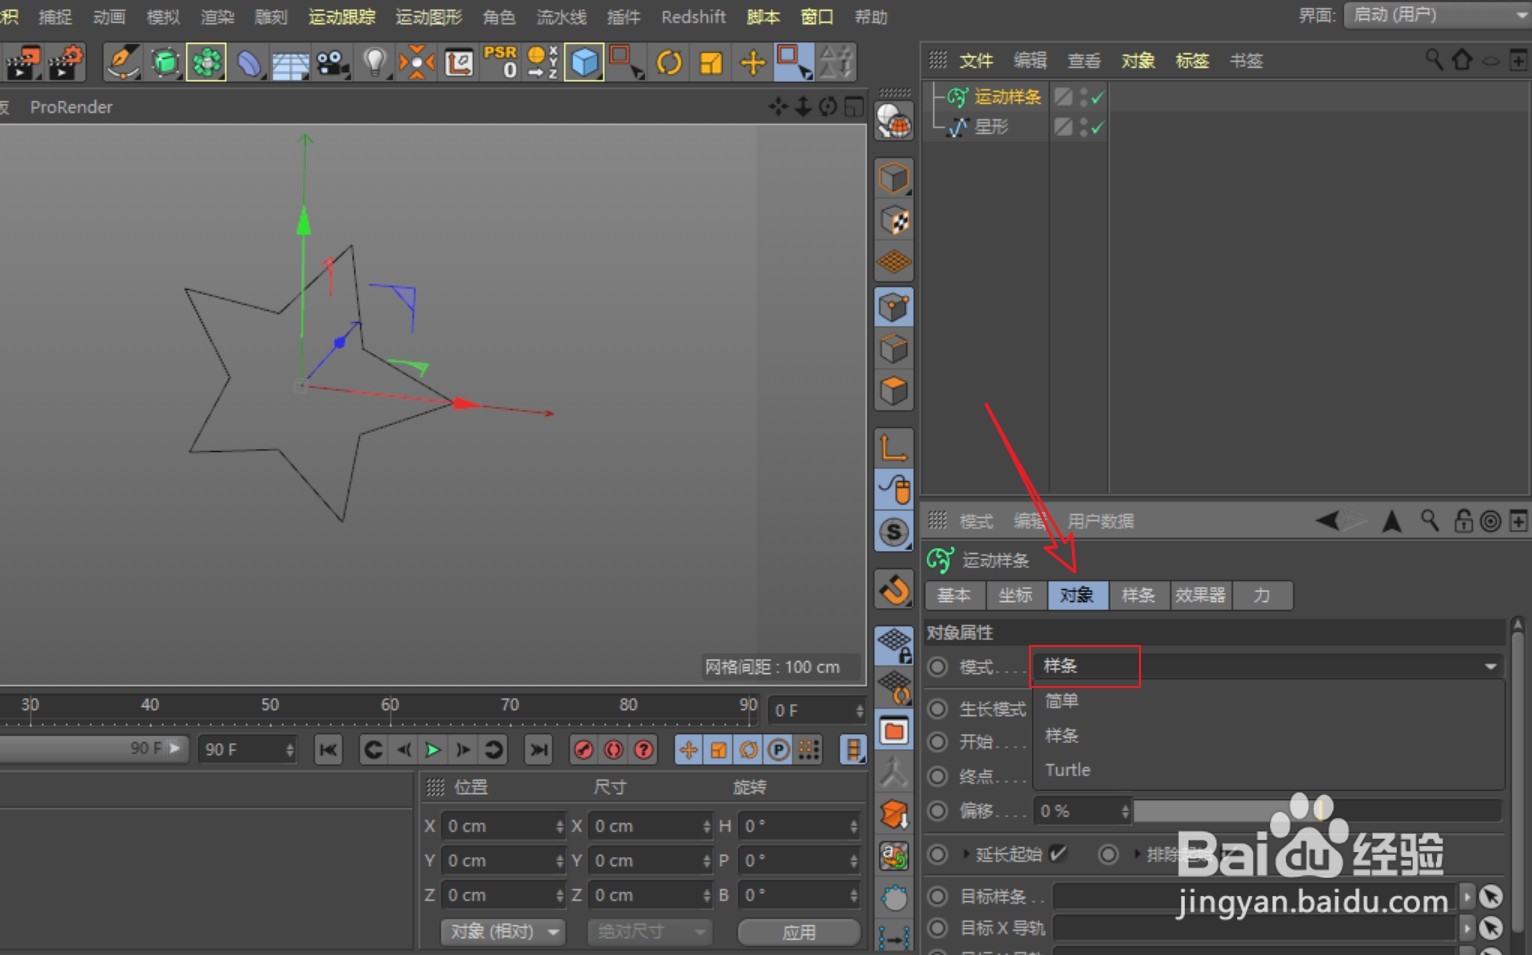Select the 星形 object in object manager

click(991, 127)
